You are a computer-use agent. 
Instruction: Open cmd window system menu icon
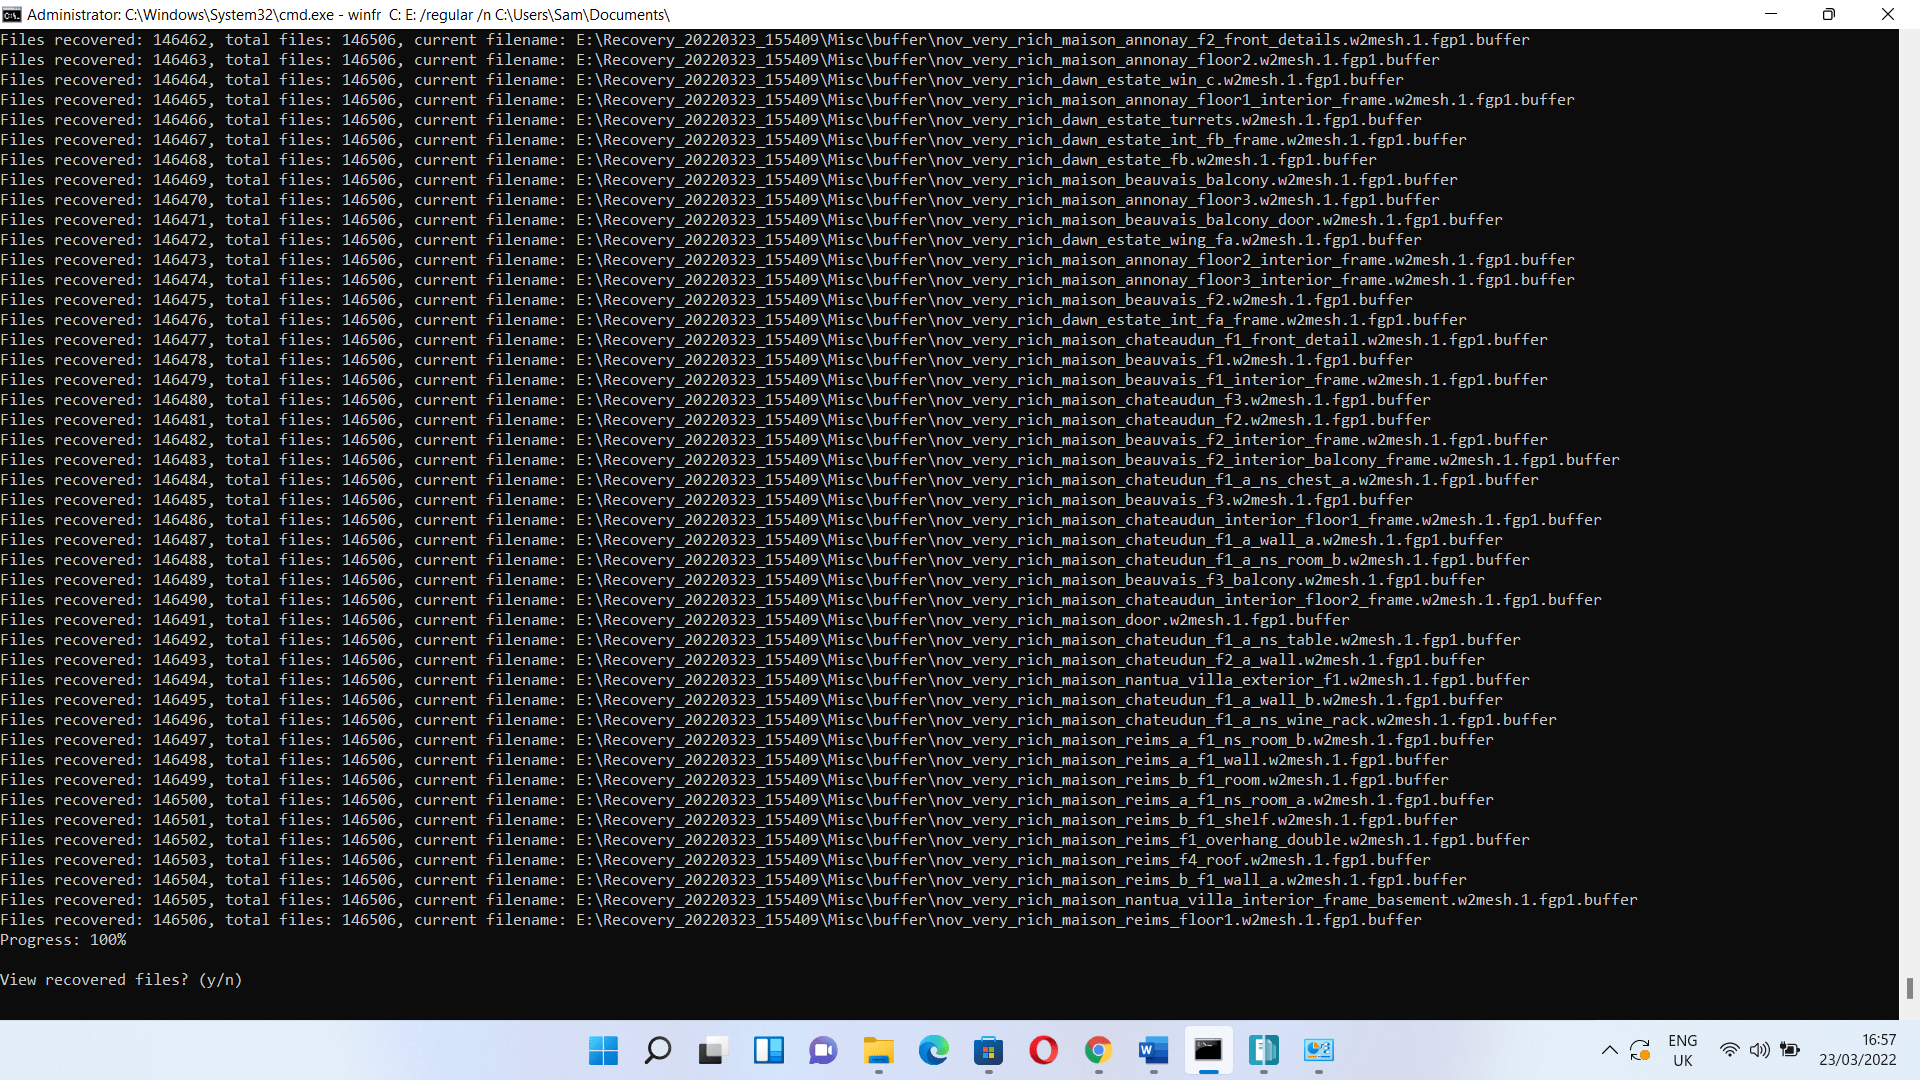point(12,15)
